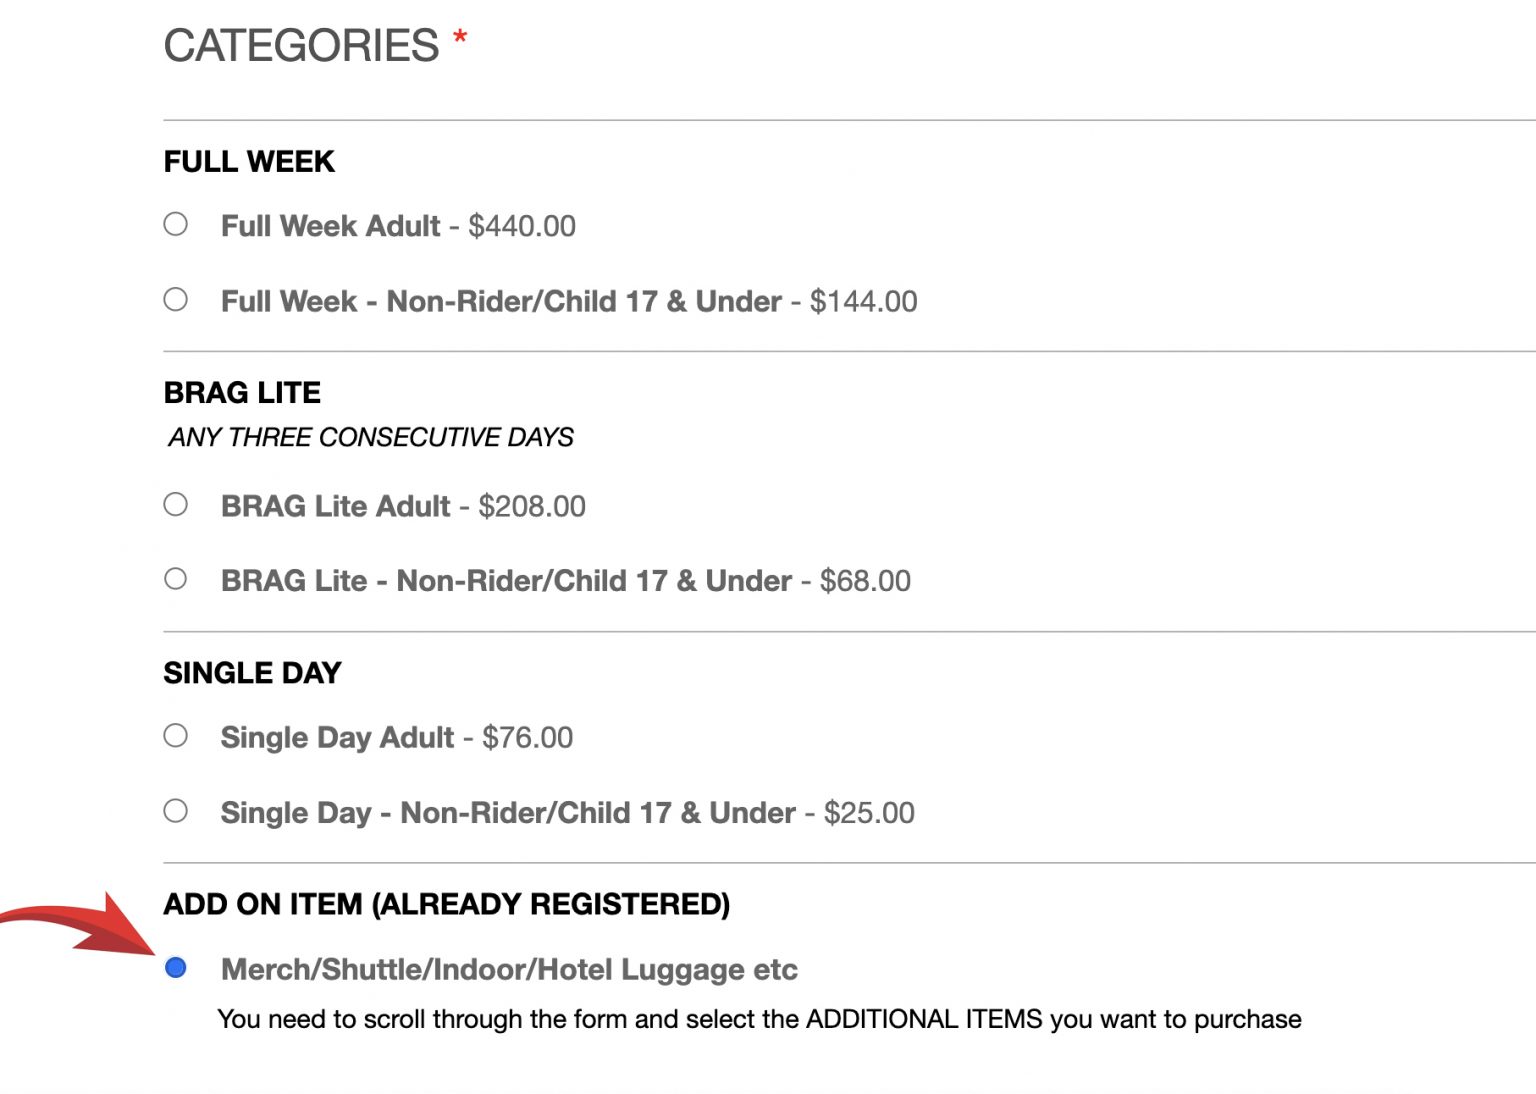Choose Full Week Non-Rider/Child radio button
This screenshot has width=1536, height=1094.
click(176, 299)
